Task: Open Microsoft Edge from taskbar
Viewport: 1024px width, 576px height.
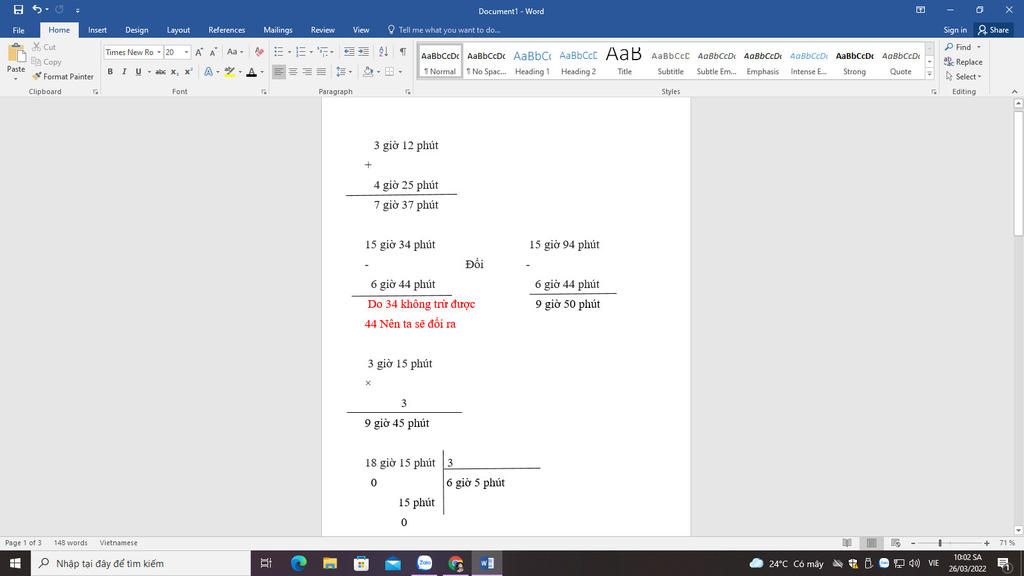Action: click(298, 563)
